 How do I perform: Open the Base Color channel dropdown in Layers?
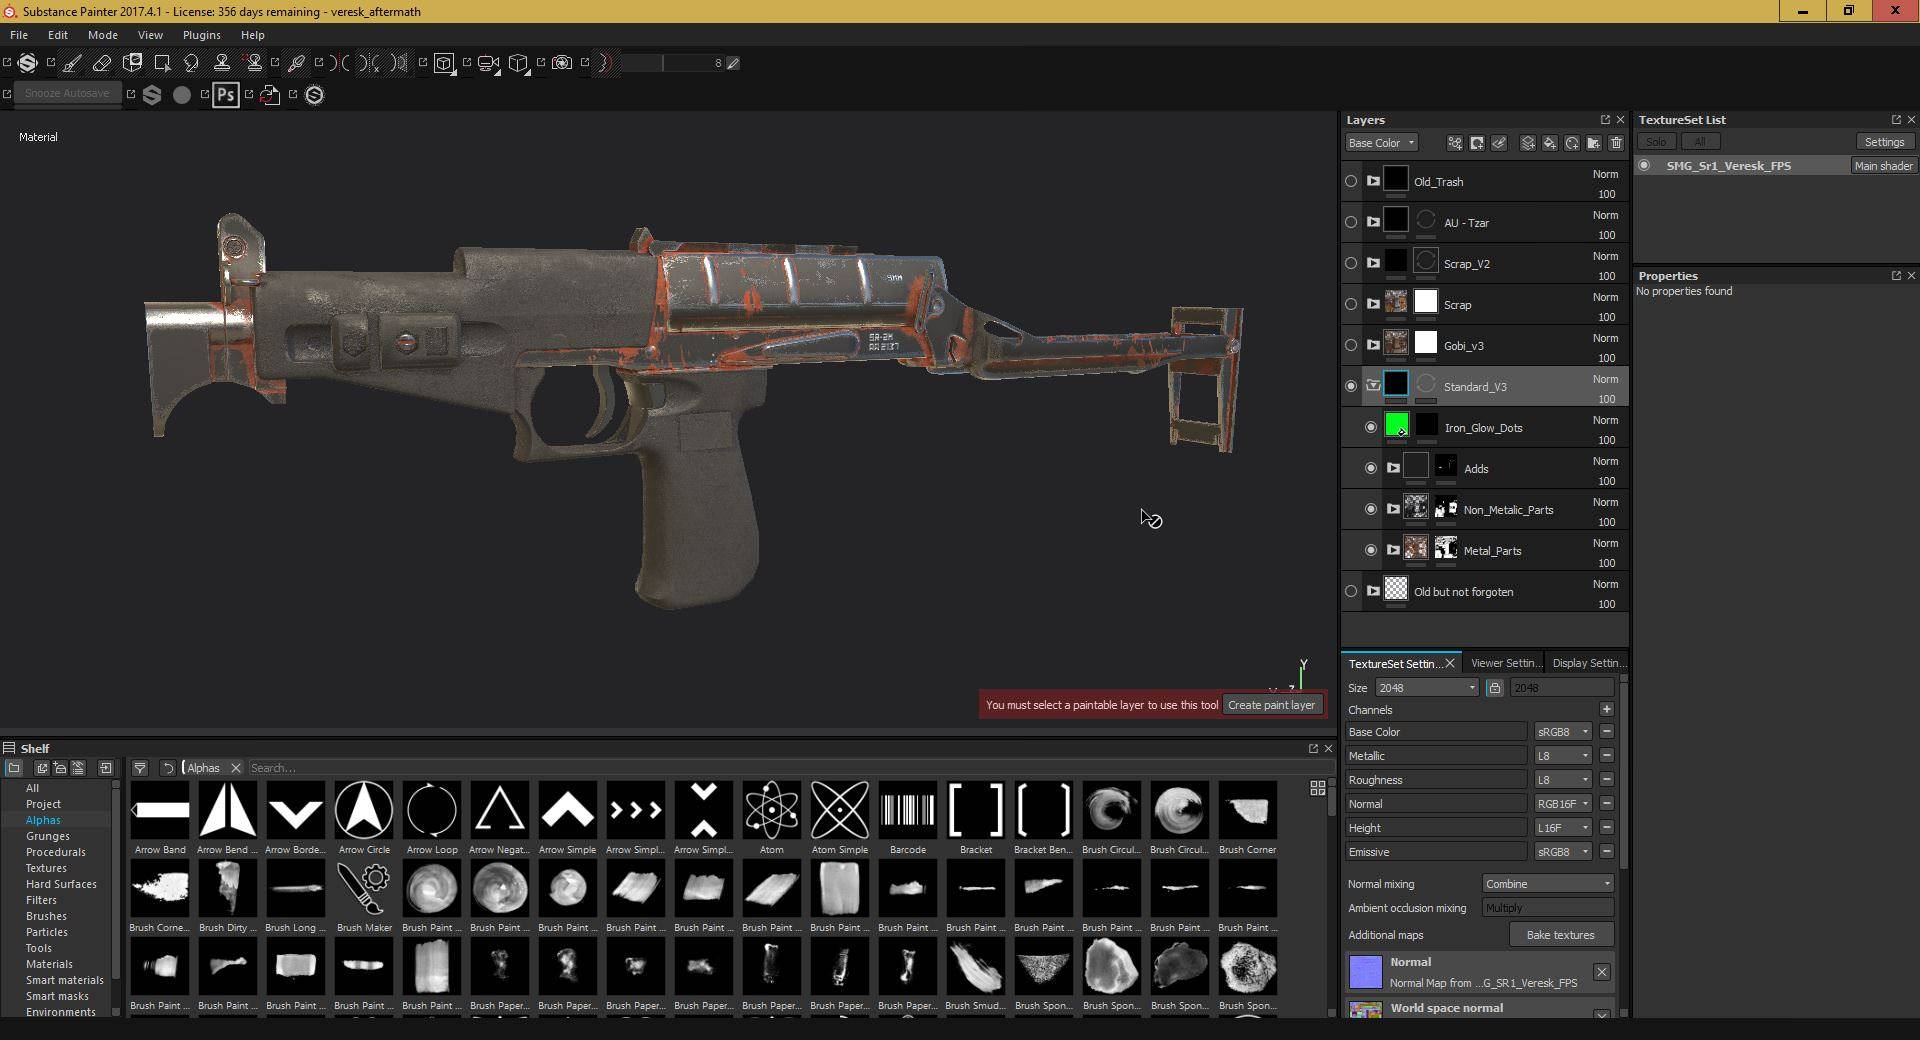click(1381, 143)
